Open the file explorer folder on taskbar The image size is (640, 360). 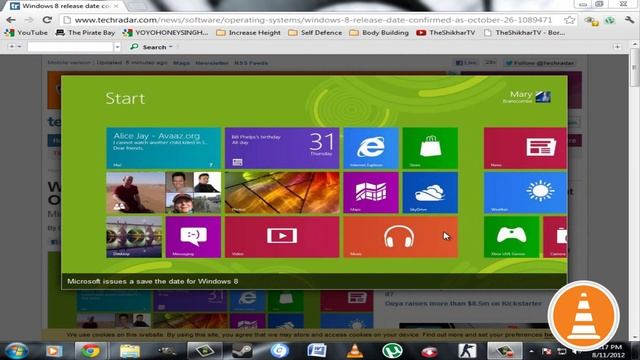click(130, 351)
